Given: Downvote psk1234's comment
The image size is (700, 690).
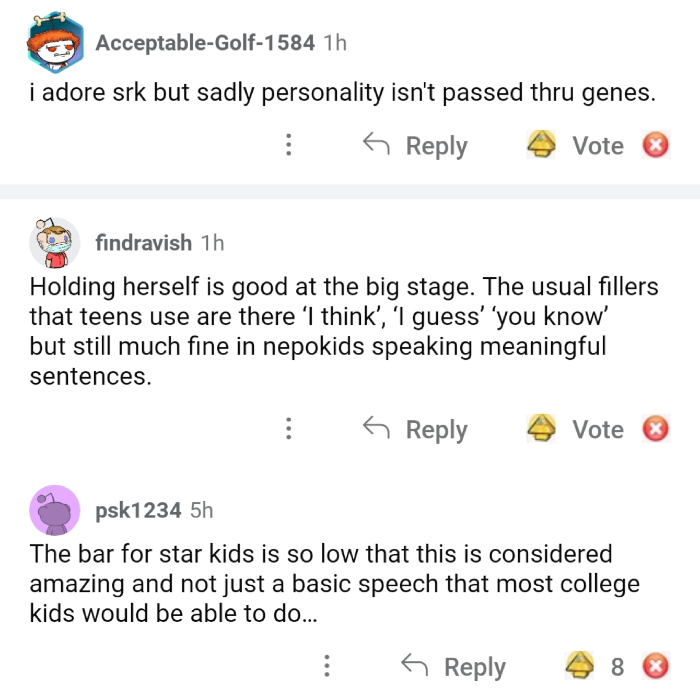Looking at the screenshot, I should (655, 666).
